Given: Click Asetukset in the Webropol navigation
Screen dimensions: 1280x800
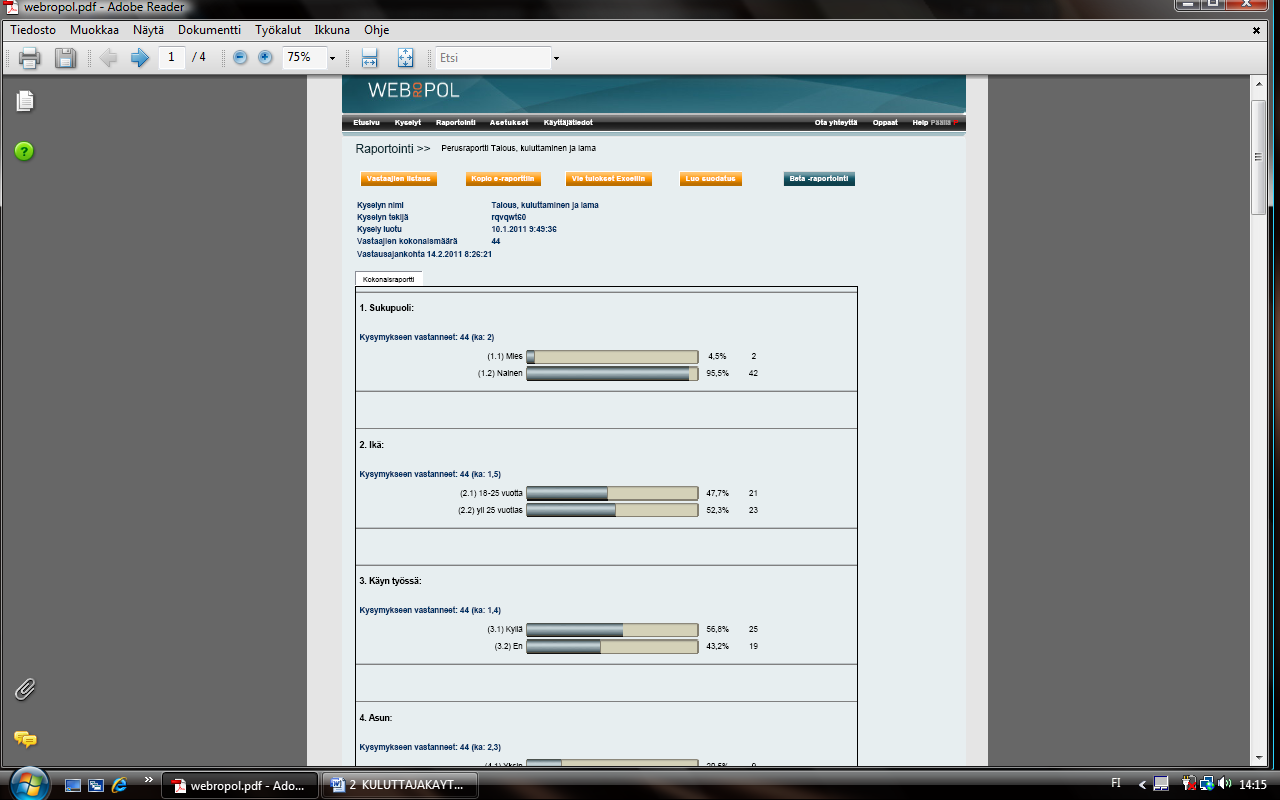Looking at the screenshot, I should 509,122.
